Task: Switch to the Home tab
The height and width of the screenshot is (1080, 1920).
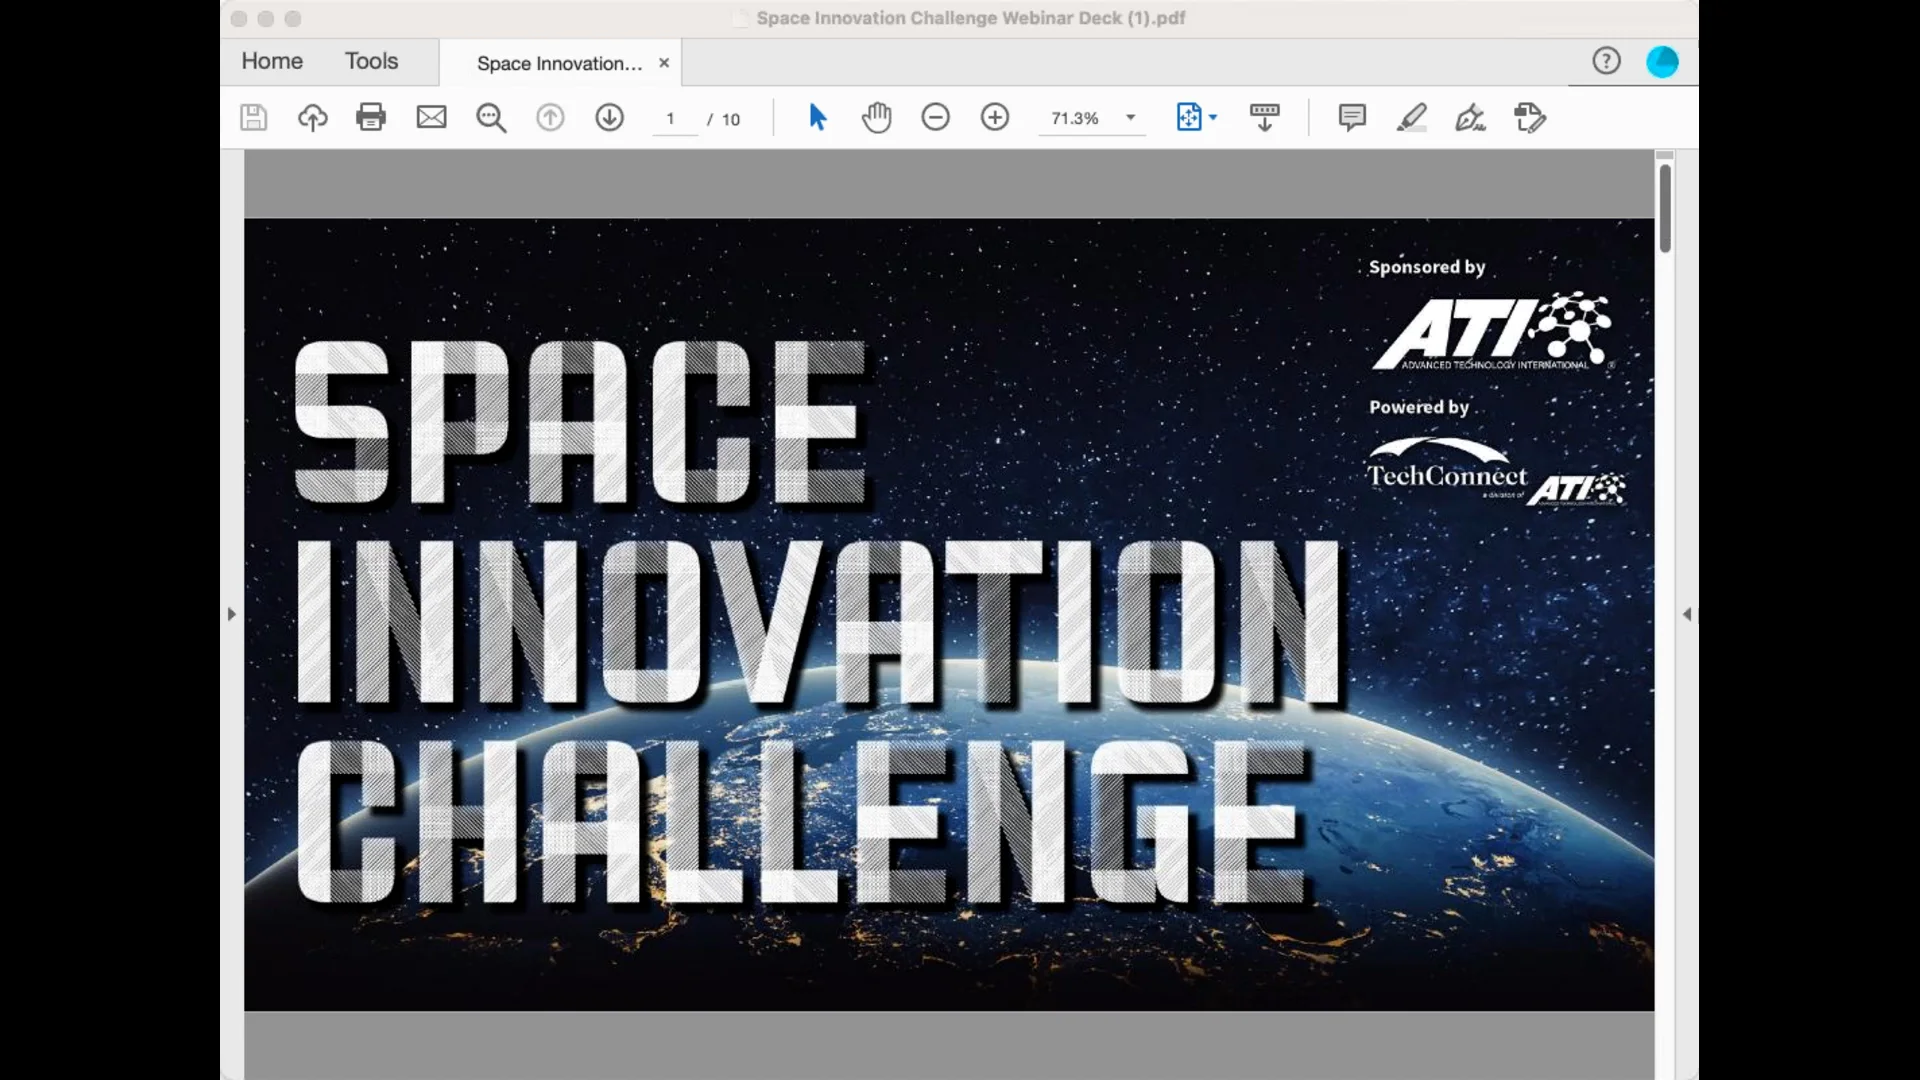Action: (x=271, y=61)
